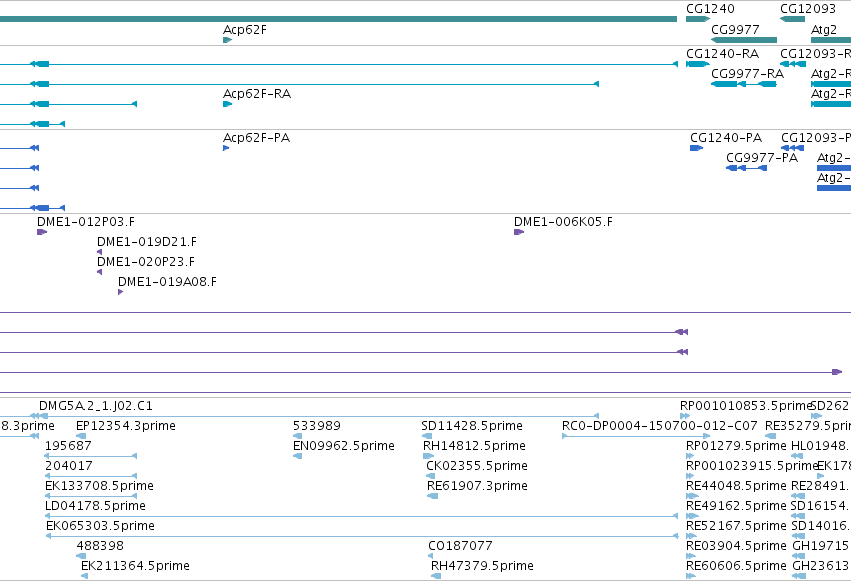Click the RP001023915.5prime label
The height and width of the screenshot is (581, 851).
[x=752, y=466]
